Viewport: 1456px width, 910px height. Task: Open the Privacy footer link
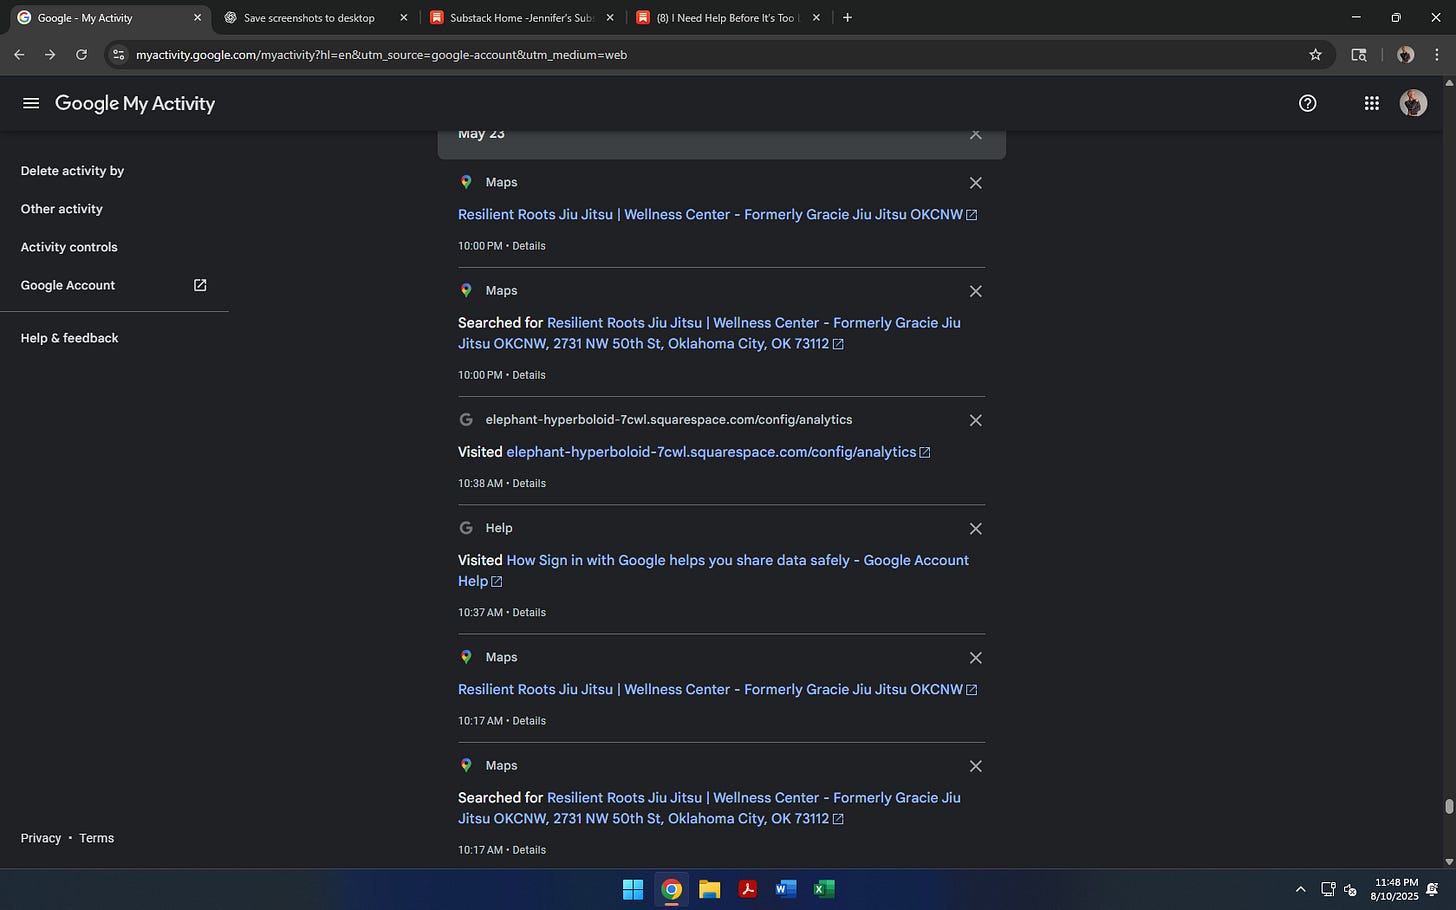coord(41,838)
